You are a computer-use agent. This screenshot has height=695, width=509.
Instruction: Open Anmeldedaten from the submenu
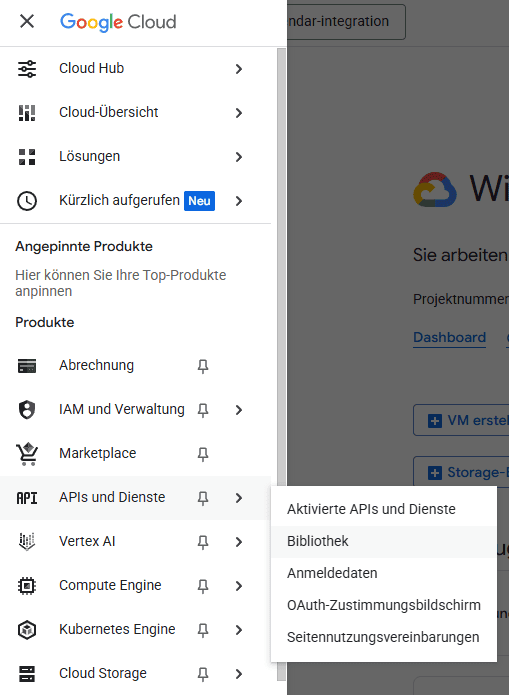click(x=384, y=573)
